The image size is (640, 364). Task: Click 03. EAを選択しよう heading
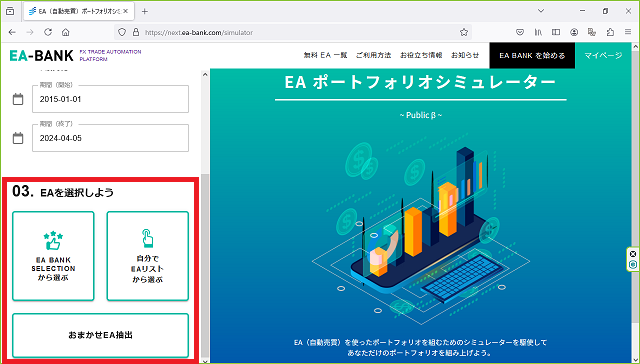(x=63, y=191)
